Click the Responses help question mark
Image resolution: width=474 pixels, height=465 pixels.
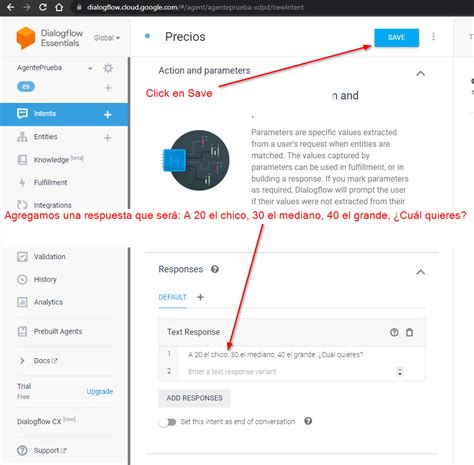pyautogui.click(x=215, y=269)
